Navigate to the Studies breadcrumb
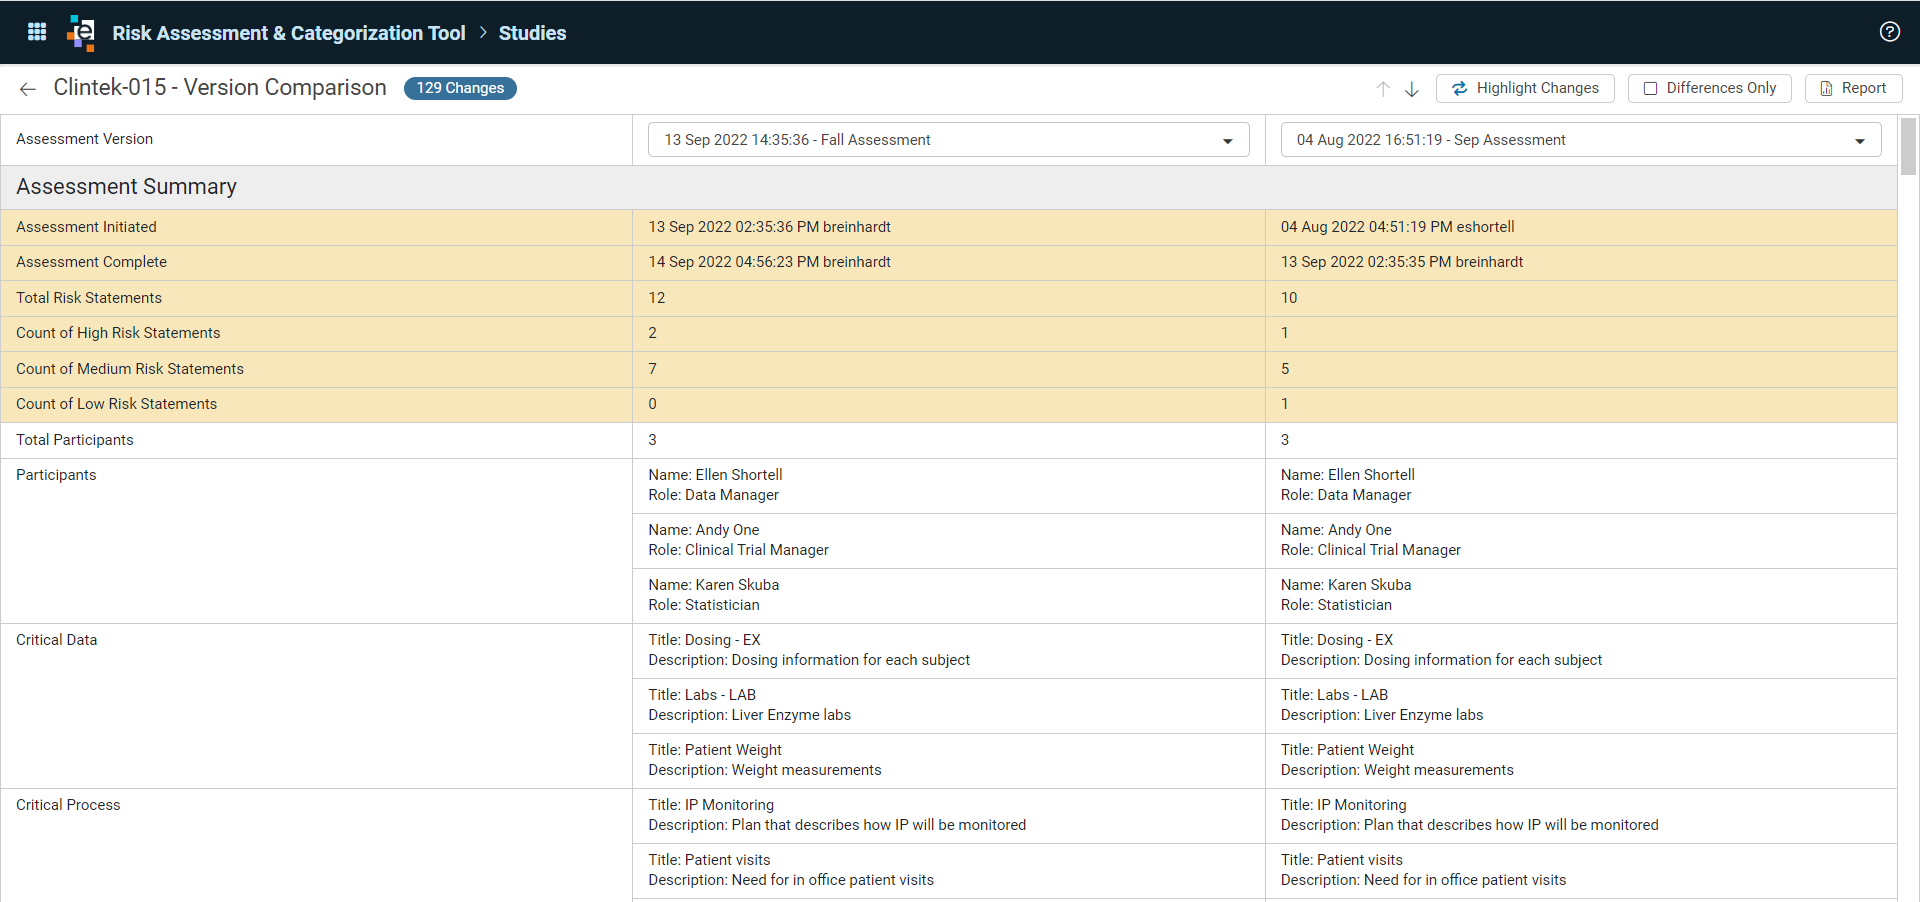The image size is (1920, 902). 532,33
